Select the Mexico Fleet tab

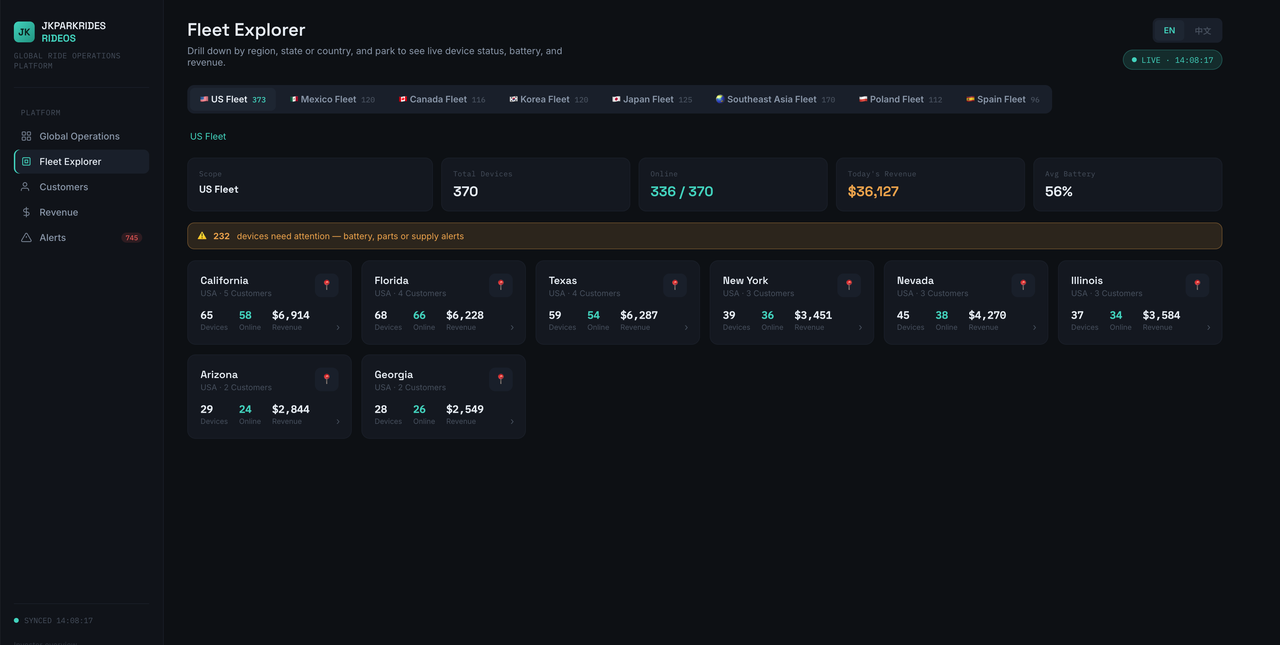[333, 99]
